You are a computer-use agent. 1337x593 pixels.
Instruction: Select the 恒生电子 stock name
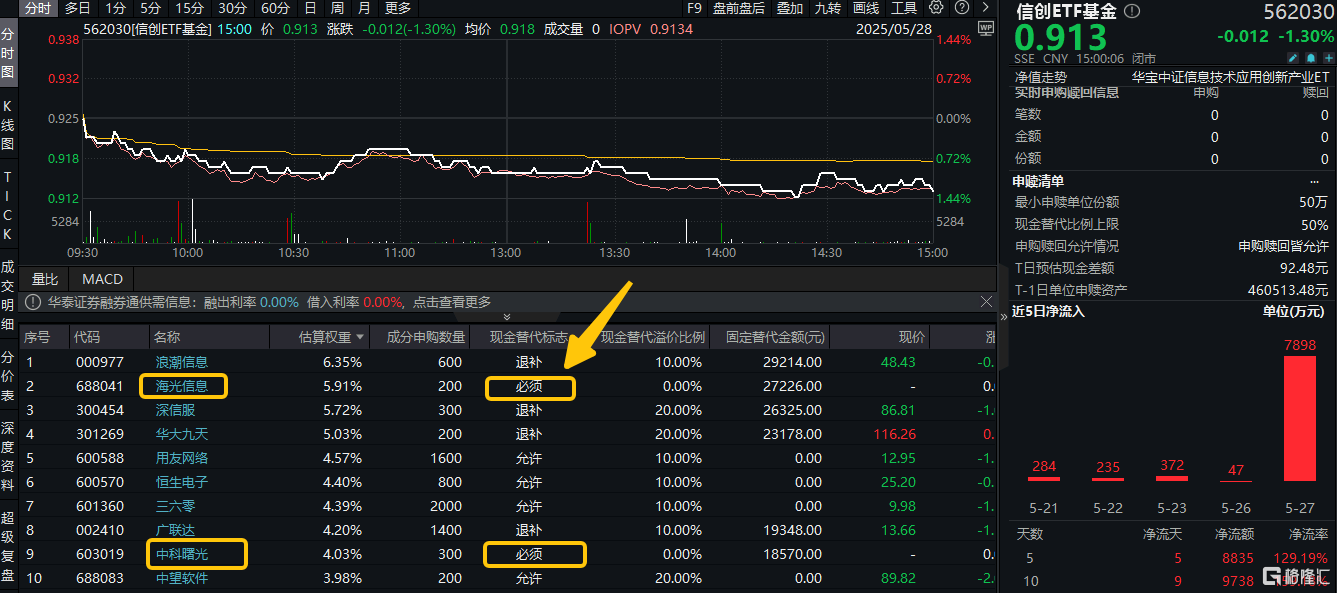(x=182, y=482)
